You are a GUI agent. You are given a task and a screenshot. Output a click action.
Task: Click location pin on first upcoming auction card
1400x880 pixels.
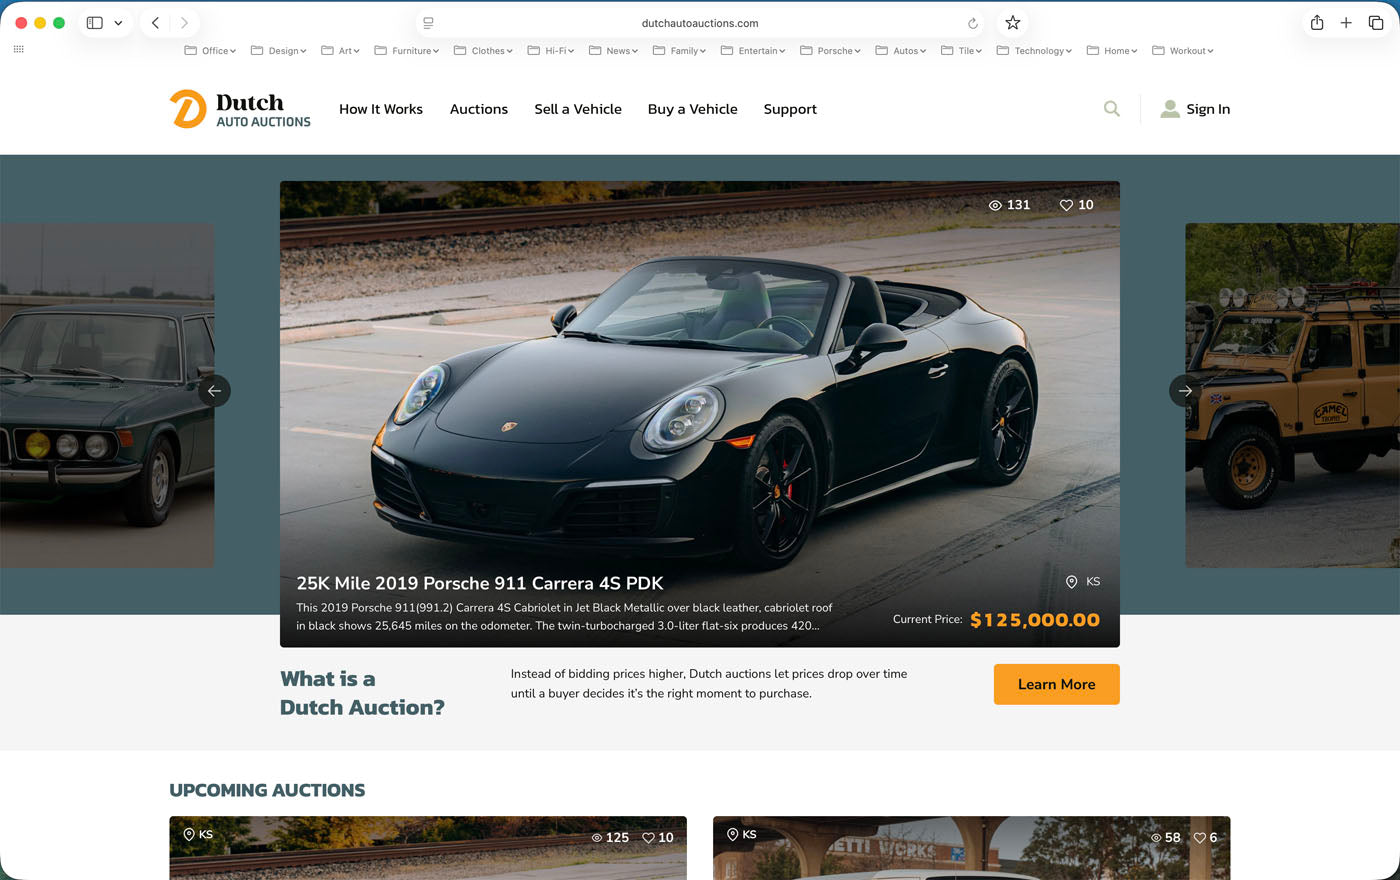tap(189, 834)
